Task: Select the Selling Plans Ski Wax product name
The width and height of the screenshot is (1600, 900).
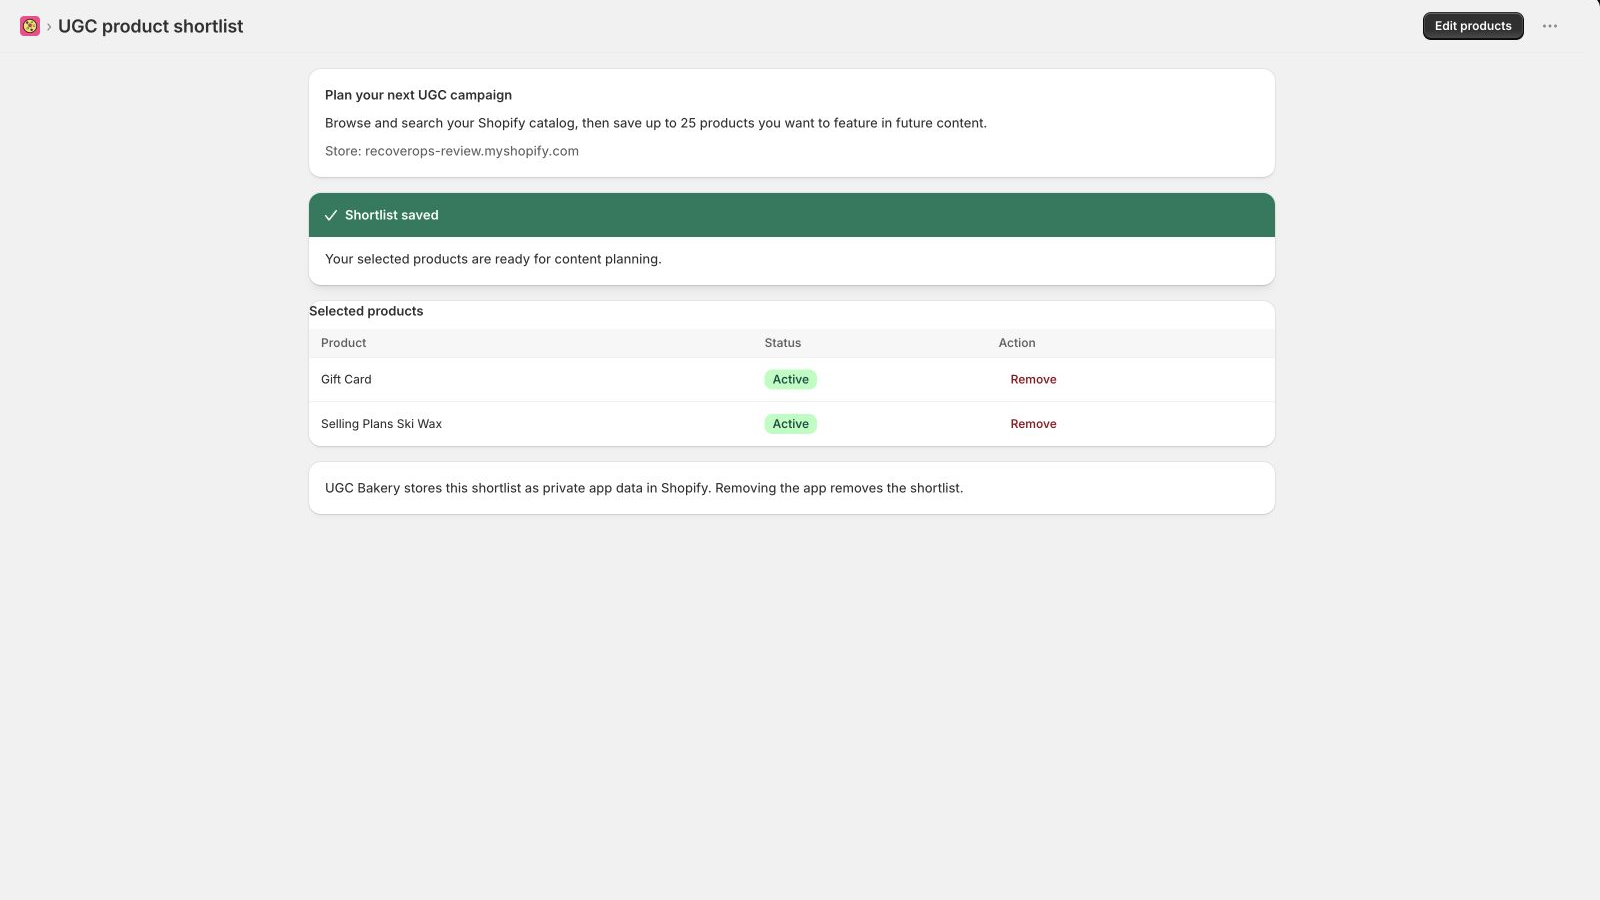Action: pyautogui.click(x=381, y=424)
